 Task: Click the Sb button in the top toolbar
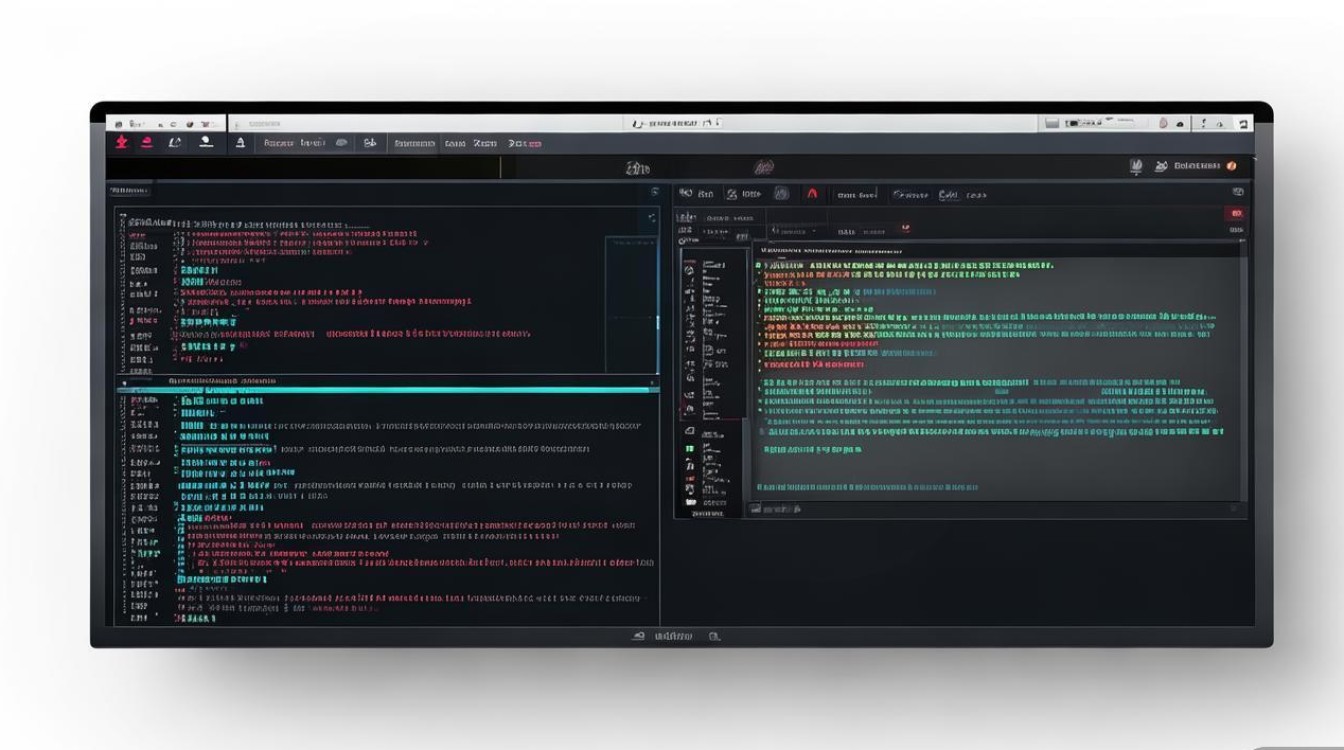point(369,143)
